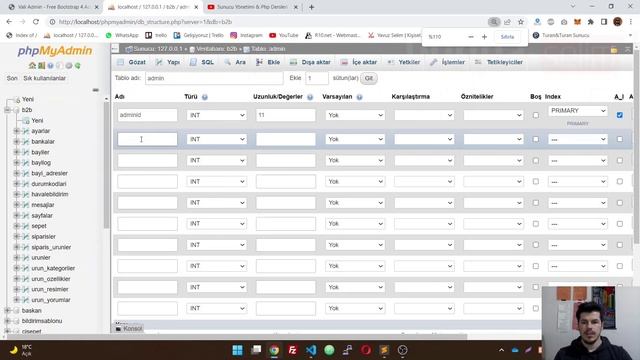The image size is (640, 360).
Task: Expand the baskan database node
Action: click(x=7, y=311)
